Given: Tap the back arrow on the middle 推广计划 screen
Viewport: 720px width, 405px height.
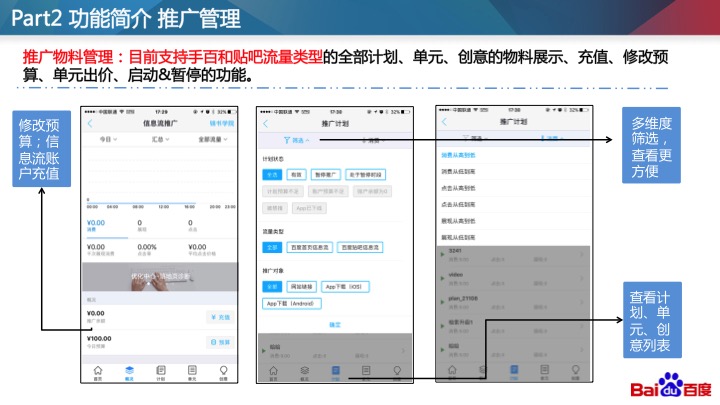Looking at the screenshot, I should pyautogui.click(x=265, y=124).
